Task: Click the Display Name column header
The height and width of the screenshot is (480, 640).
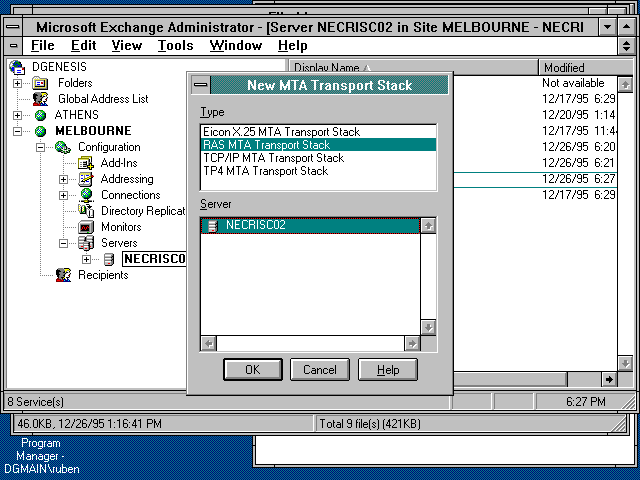Action: pyautogui.click(x=413, y=67)
